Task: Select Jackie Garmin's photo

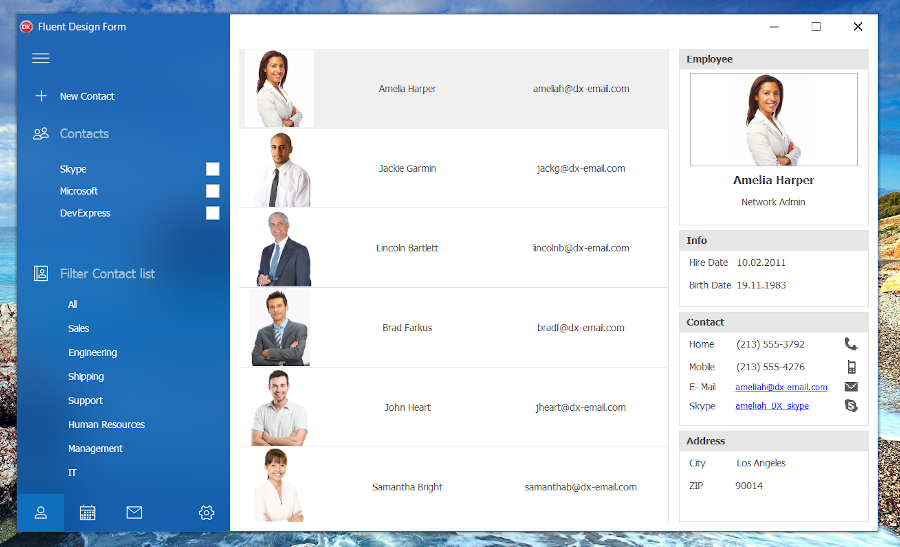Action: (281, 169)
